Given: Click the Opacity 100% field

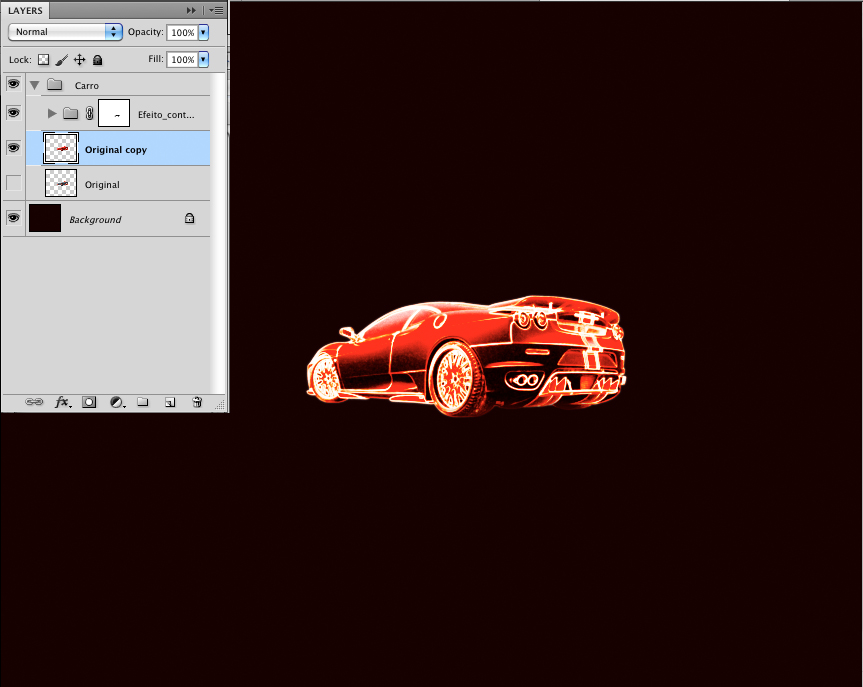Looking at the screenshot, I should pos(182,32).
